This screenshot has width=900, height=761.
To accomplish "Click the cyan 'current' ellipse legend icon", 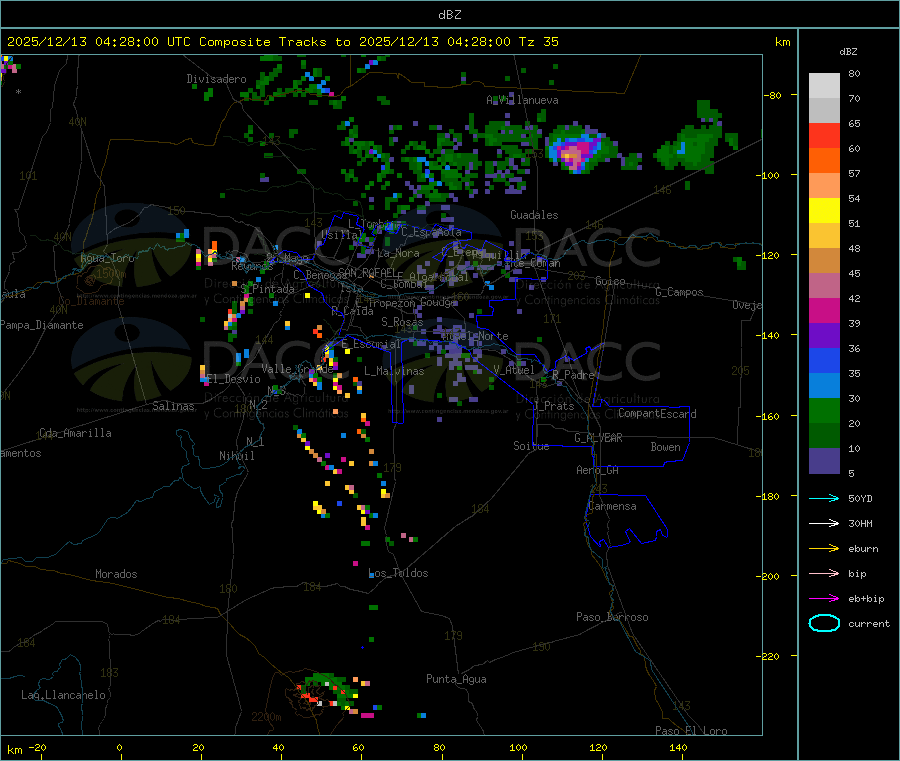I will (824, 623).
